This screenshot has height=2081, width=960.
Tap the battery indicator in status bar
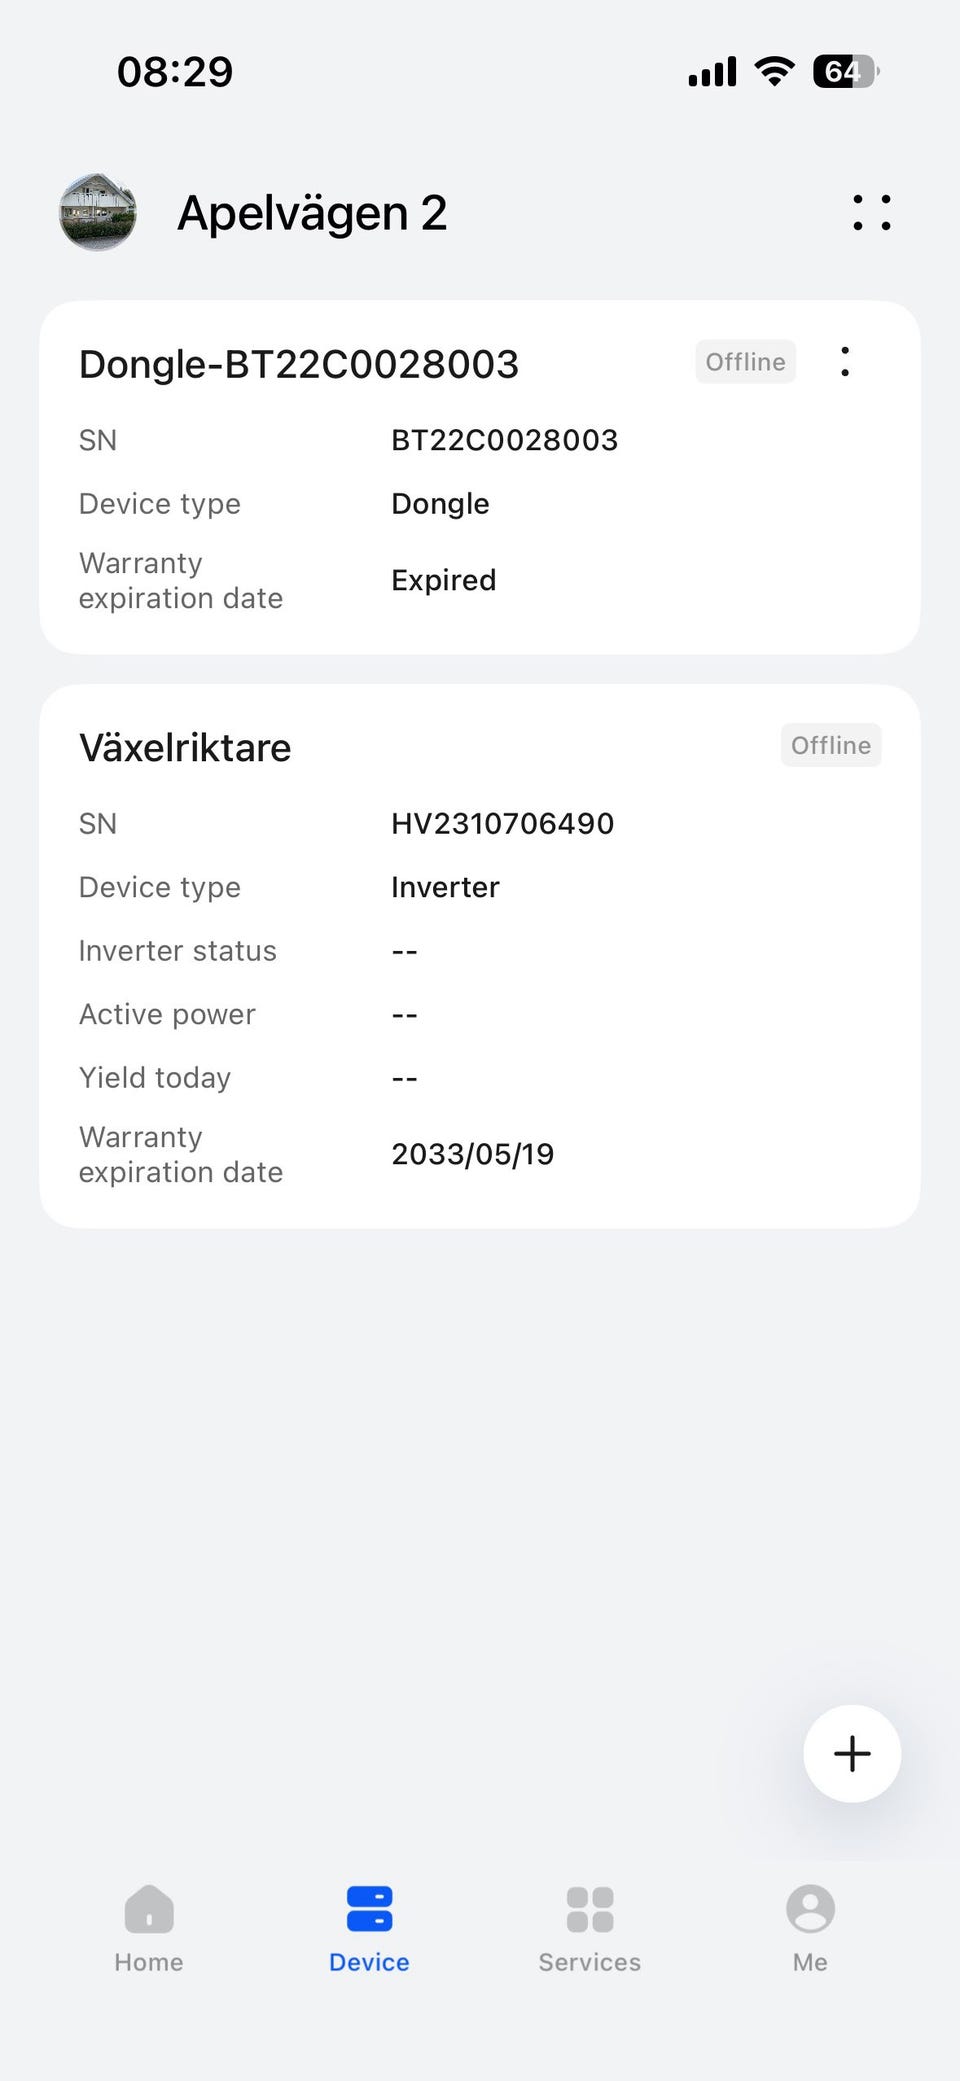coord(845,71)
